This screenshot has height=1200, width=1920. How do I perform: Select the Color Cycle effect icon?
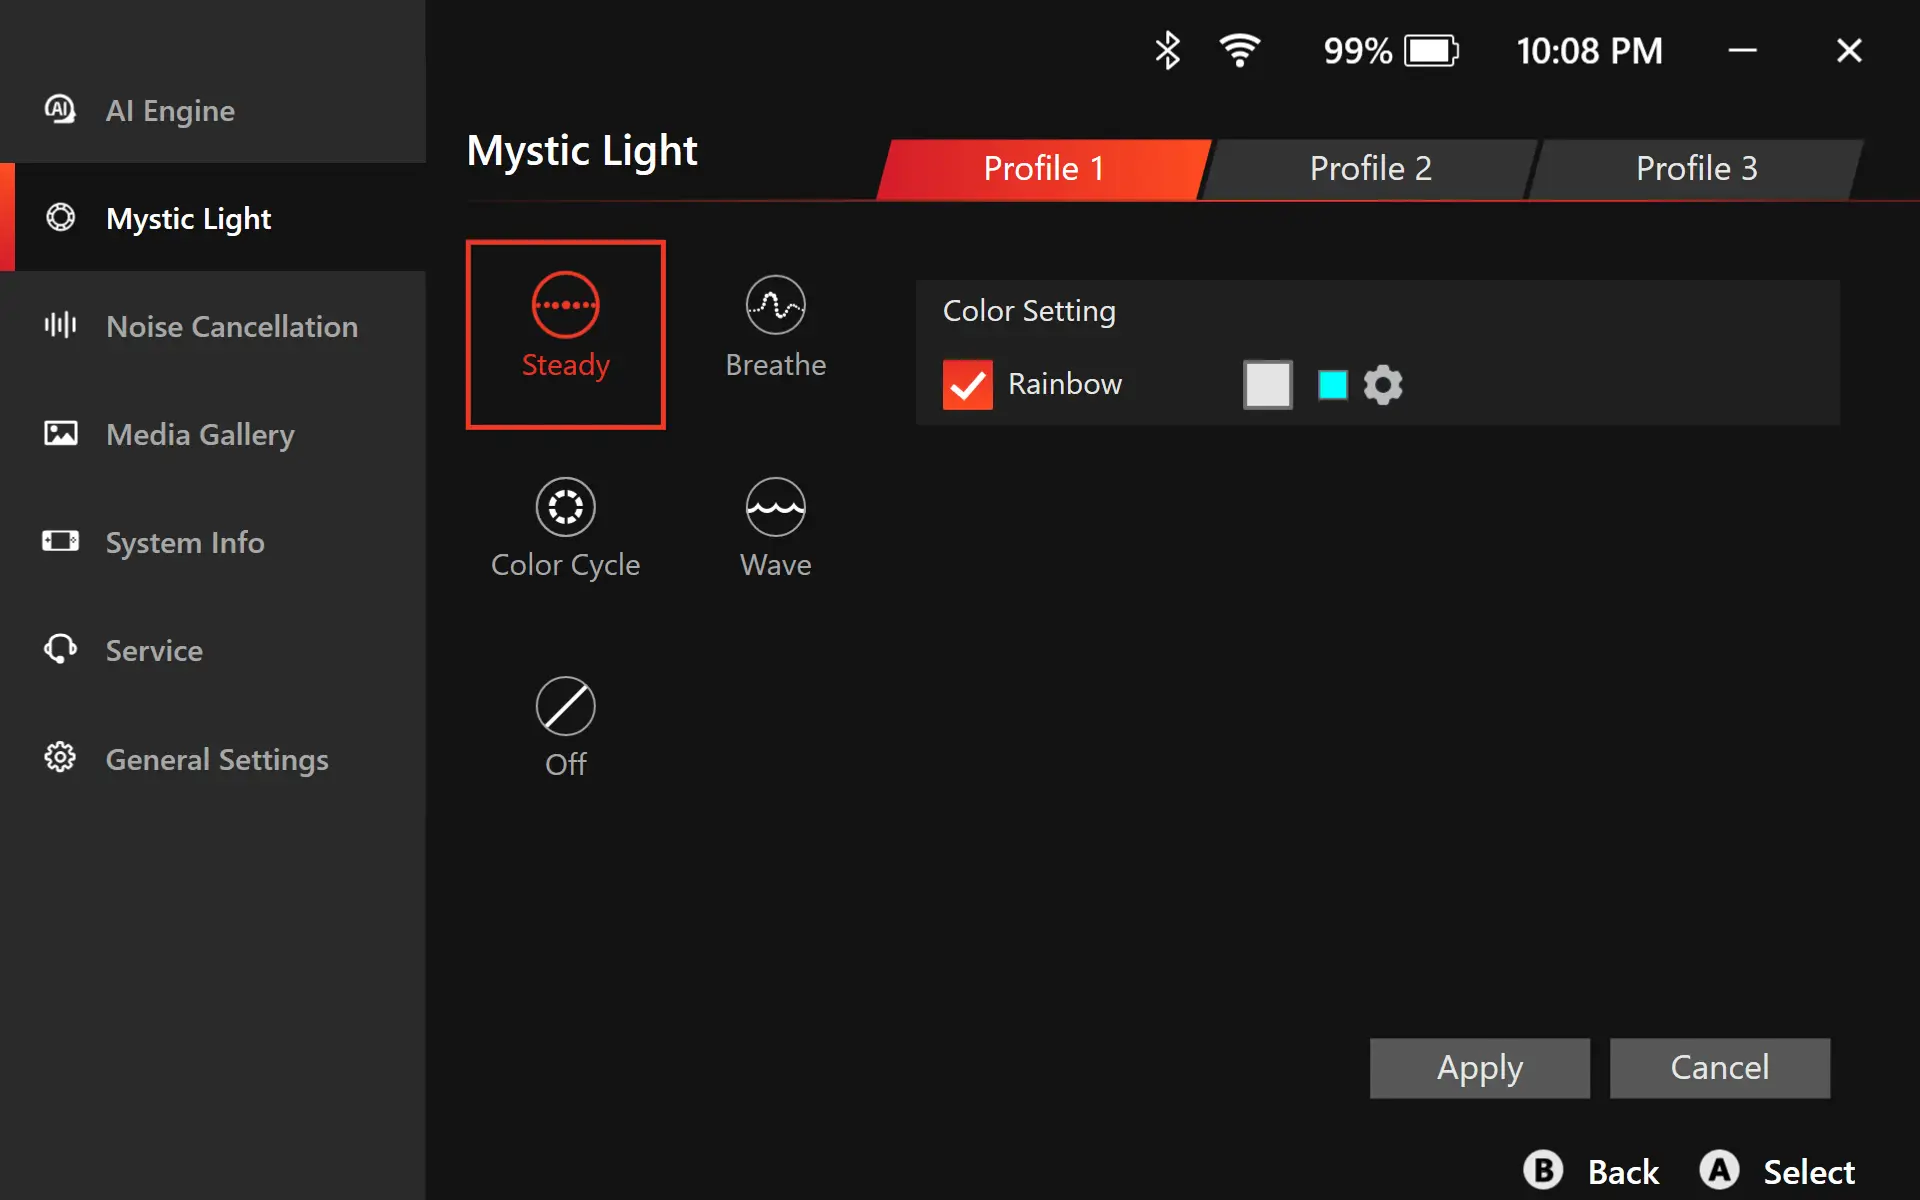(565, 507)
